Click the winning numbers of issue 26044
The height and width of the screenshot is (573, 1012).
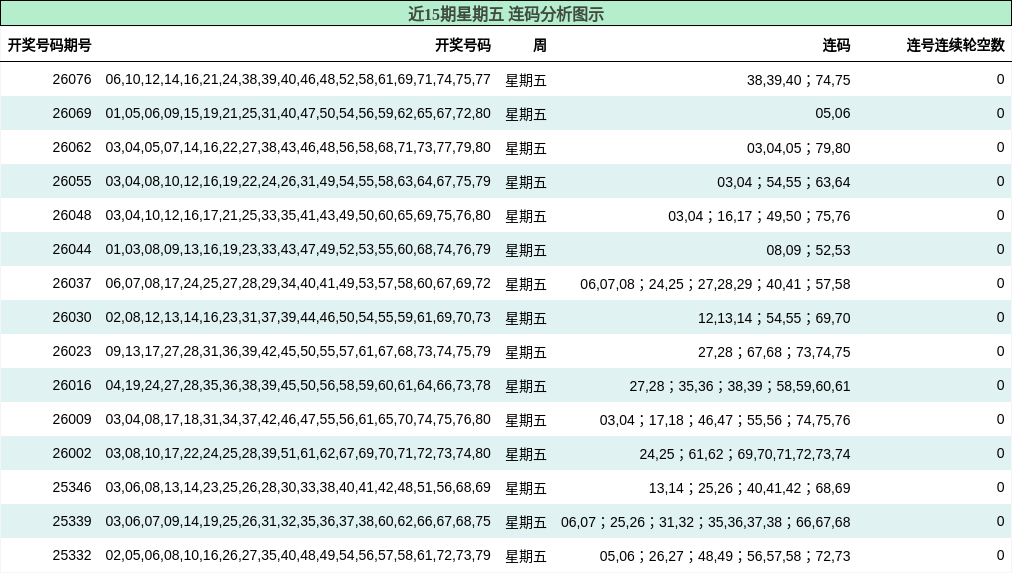[x=298, y=250]
